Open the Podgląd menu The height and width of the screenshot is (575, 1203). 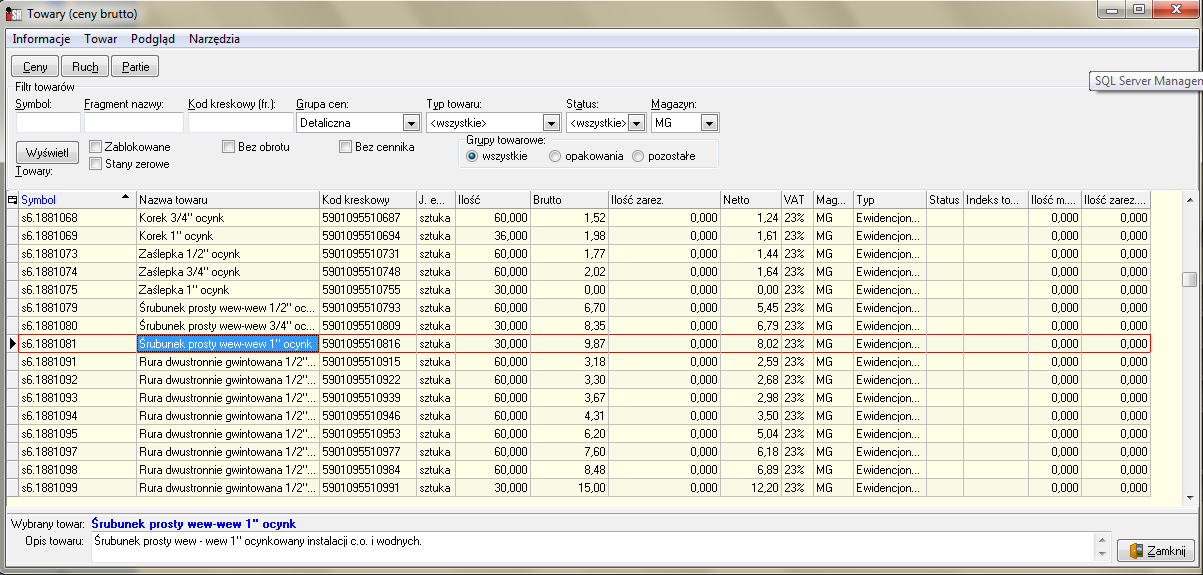click(153, 39)
